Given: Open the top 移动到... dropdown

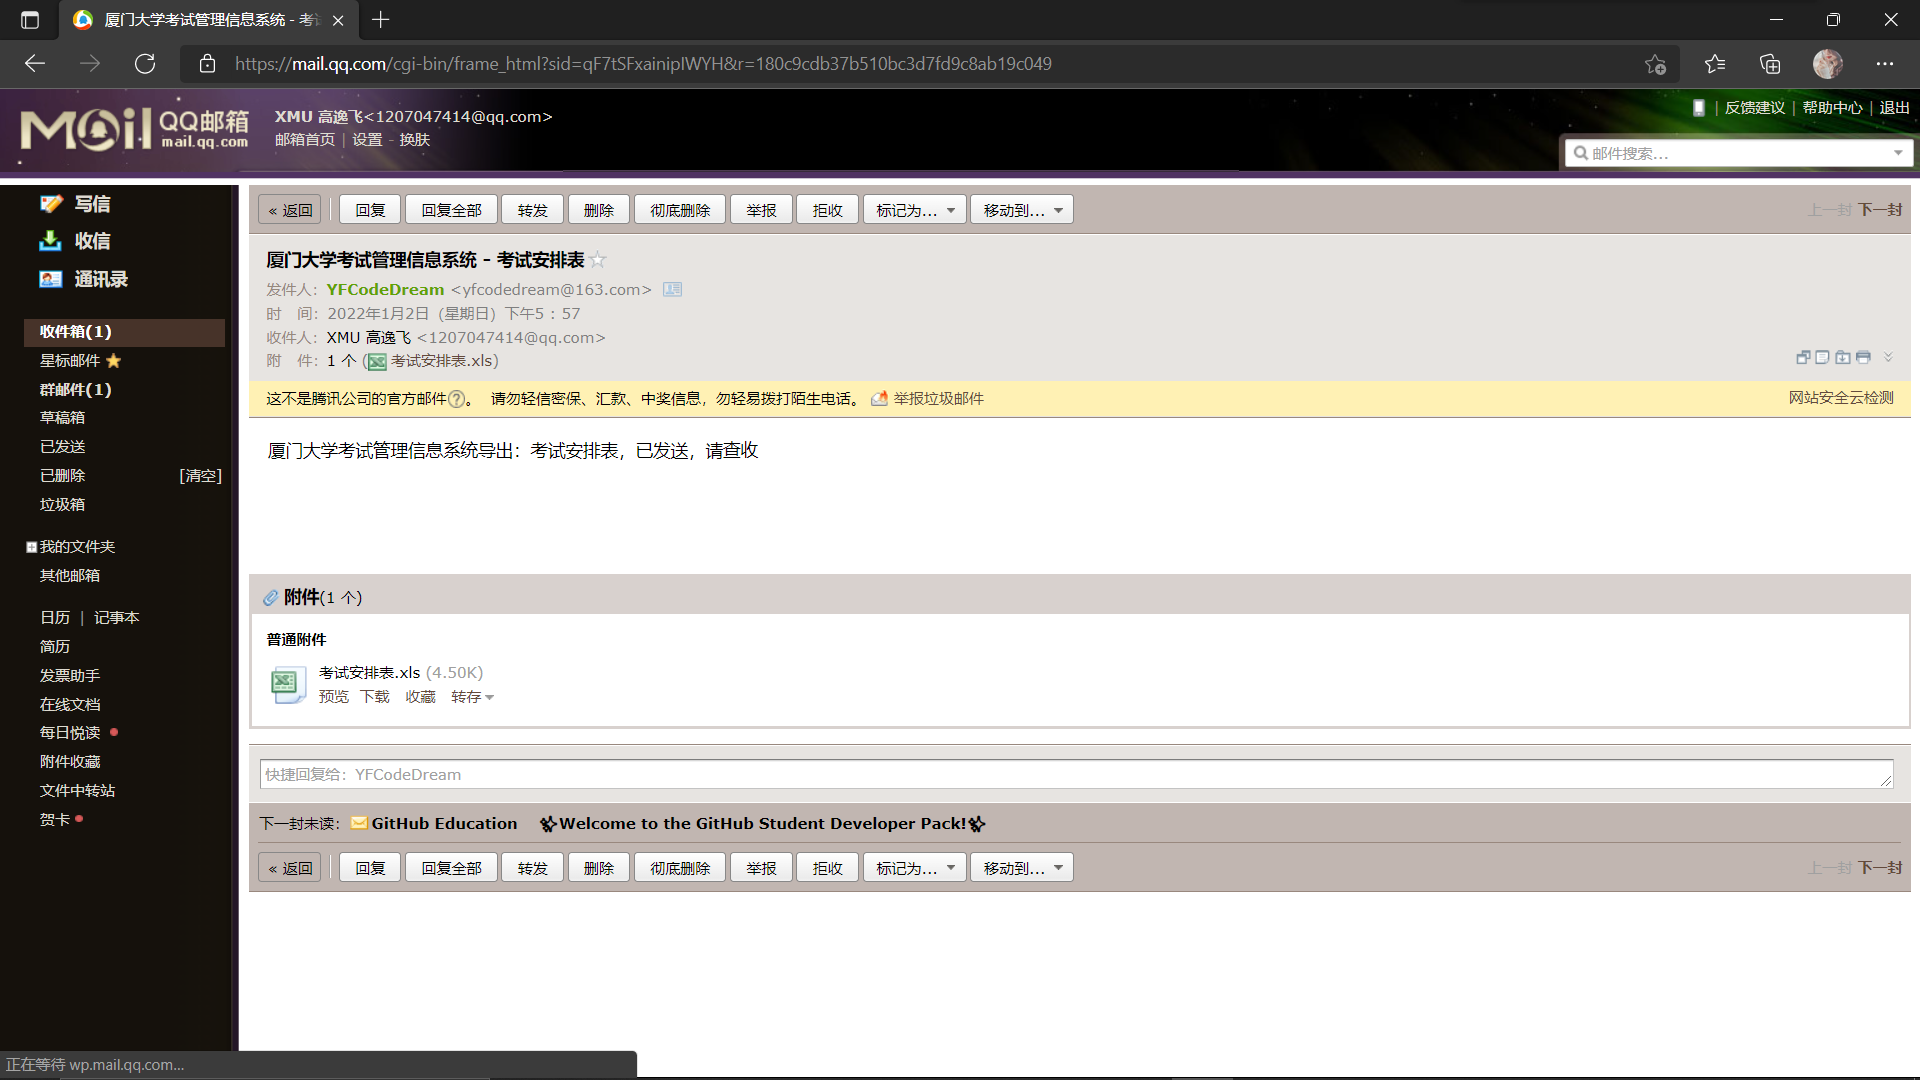Looking at the screenshot, I should [1021, 210].
